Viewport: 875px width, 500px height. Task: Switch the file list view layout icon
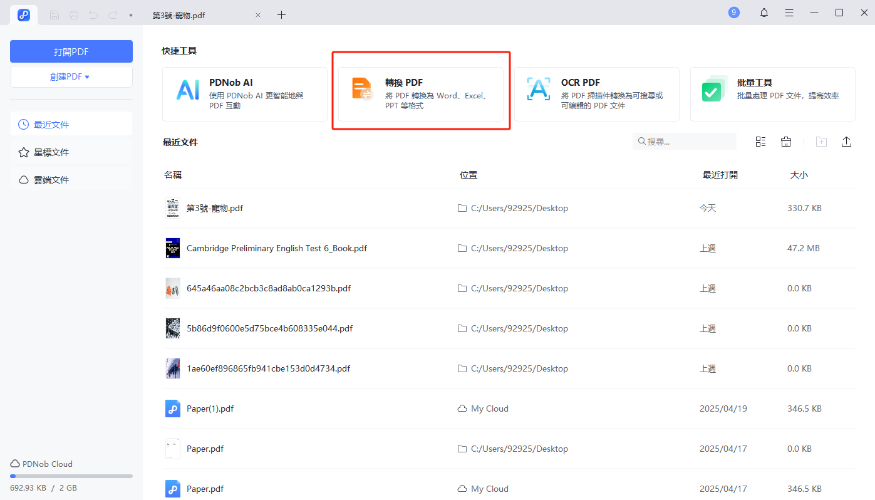761,142
